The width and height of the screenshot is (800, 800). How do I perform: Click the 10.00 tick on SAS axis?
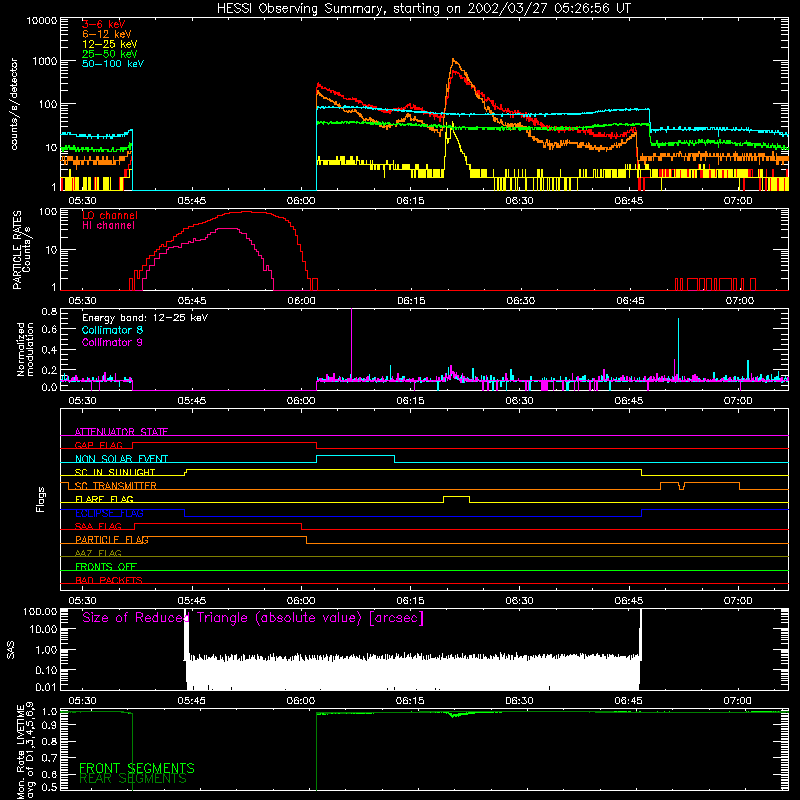43,630
